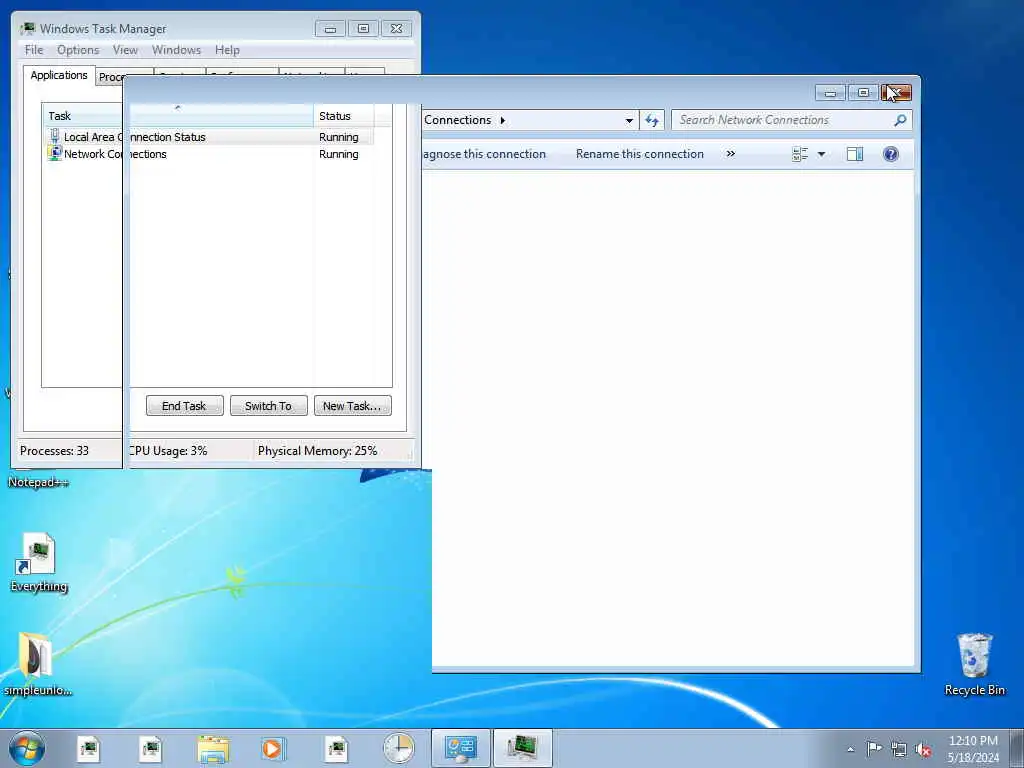
Task: Show hidden tray icons arrow
Action: point(850,749)
